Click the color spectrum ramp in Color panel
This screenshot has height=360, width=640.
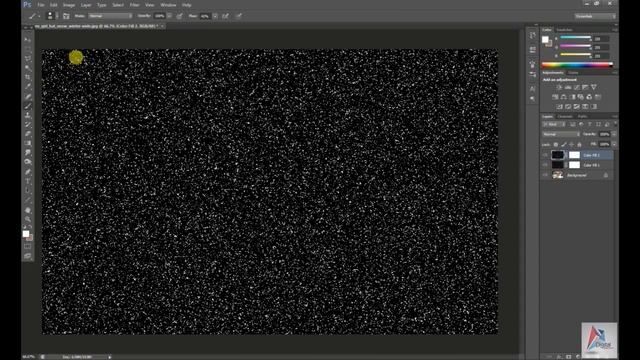(577, 64)
